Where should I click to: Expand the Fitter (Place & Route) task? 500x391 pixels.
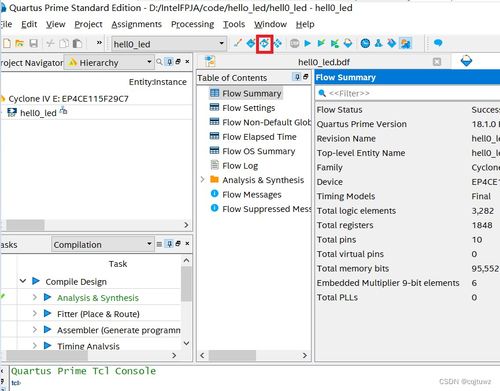[x=35, y=314]
